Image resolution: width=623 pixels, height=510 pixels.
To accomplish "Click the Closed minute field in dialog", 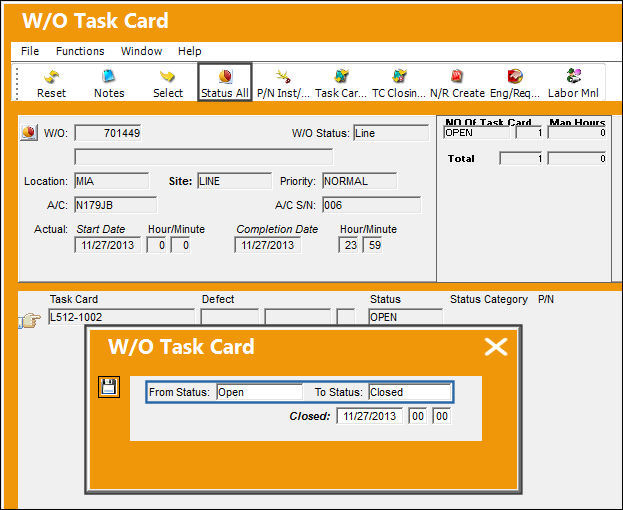I will tap(441, 416).
